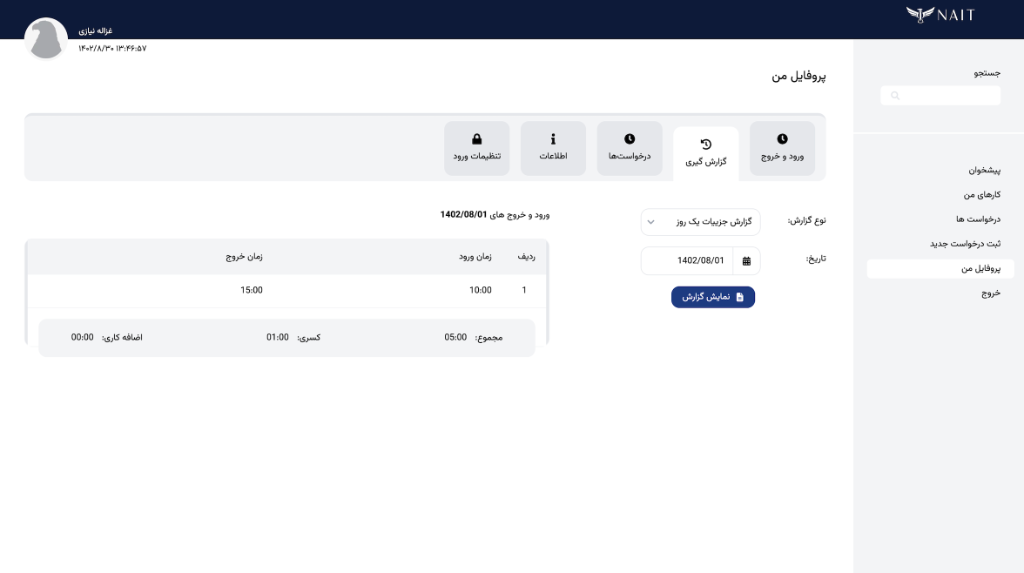The image size is (1024, 573).
Task: Open درخواست ها sidebar item
Action: point(978,219)
